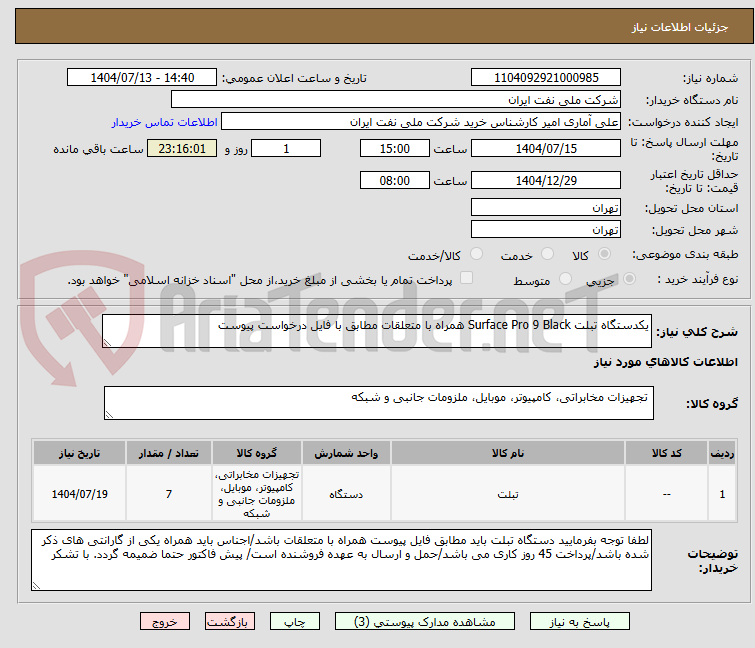This screenshot has height=648, width=755.
Task: Click the واحد شمارش column header
Action: (346, 453)
